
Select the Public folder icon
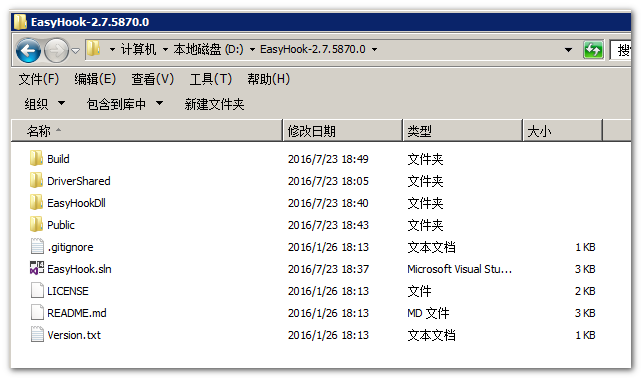[36, 224]
